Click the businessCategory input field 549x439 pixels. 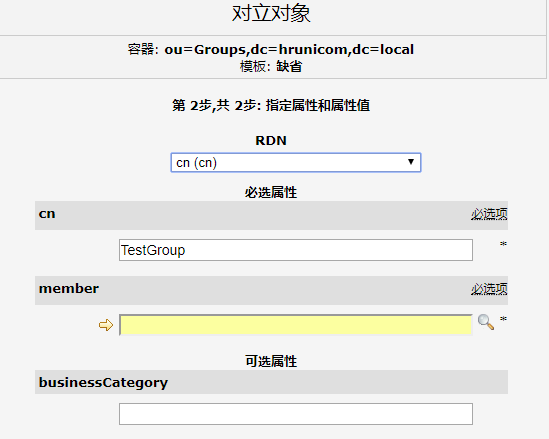point(296,414)
